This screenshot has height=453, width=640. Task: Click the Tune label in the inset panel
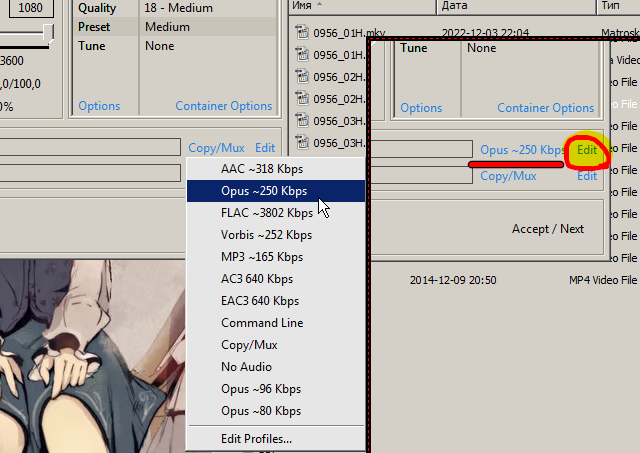[414, 48]
